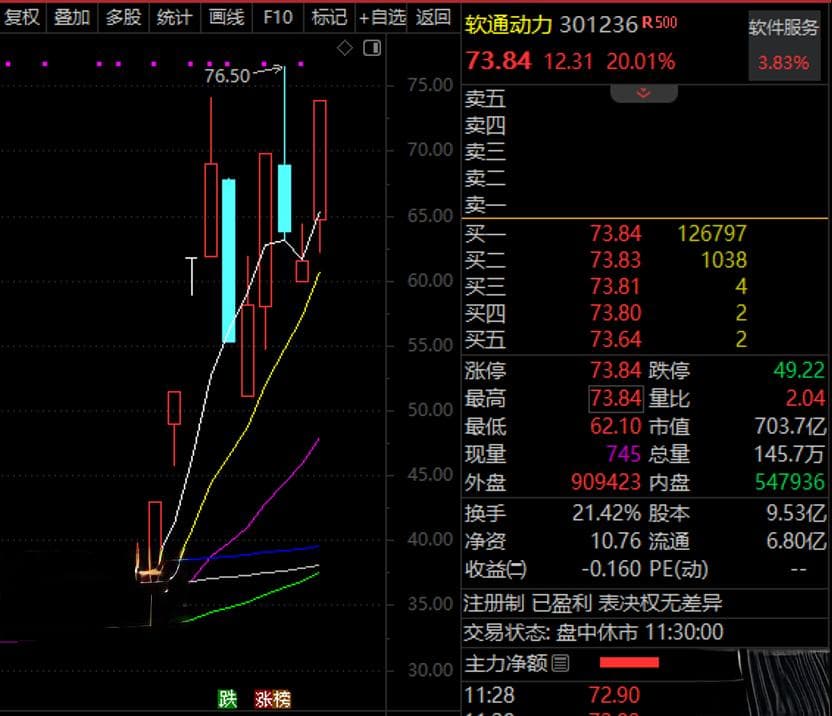Click the diamond icon above the chart

pyautogui.click(x=345, y=48)
